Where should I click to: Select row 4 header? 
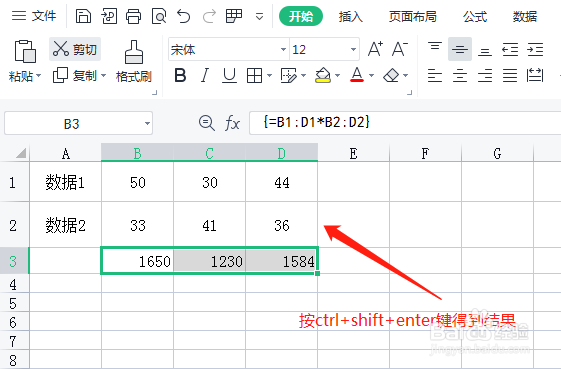point(14,284)
